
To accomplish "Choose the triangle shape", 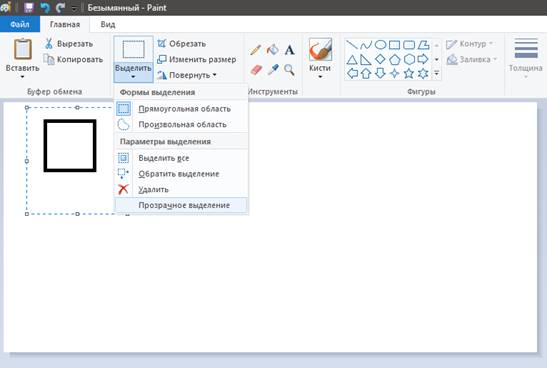I will [352, 59].
